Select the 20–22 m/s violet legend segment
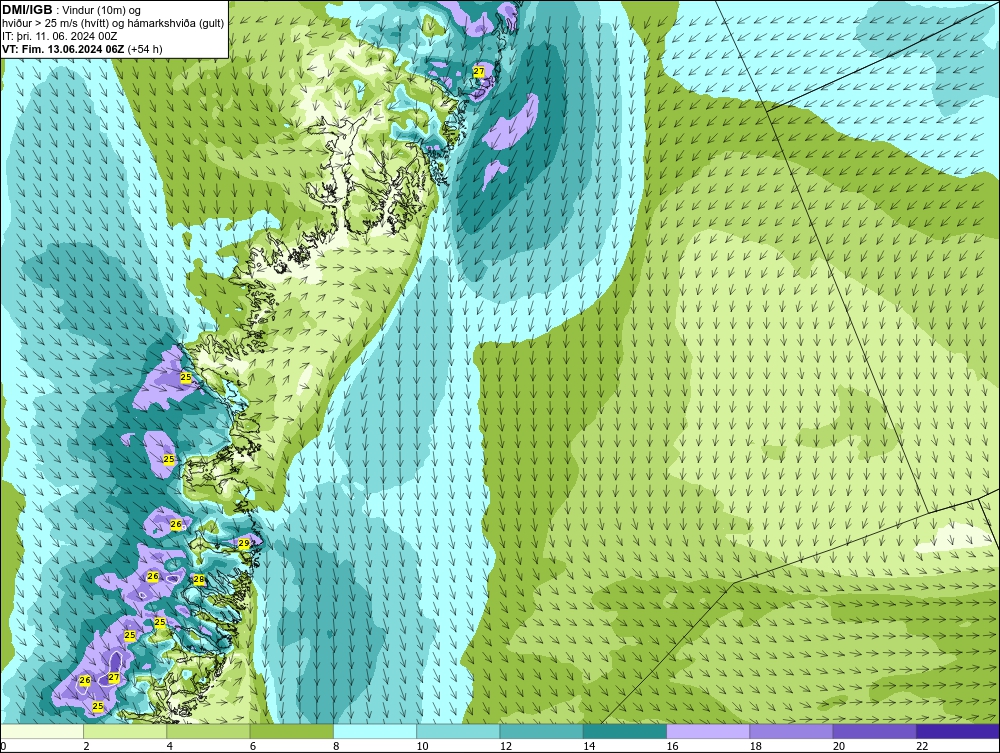Screen dimensions: 1000x753 [x=874, y=731]
